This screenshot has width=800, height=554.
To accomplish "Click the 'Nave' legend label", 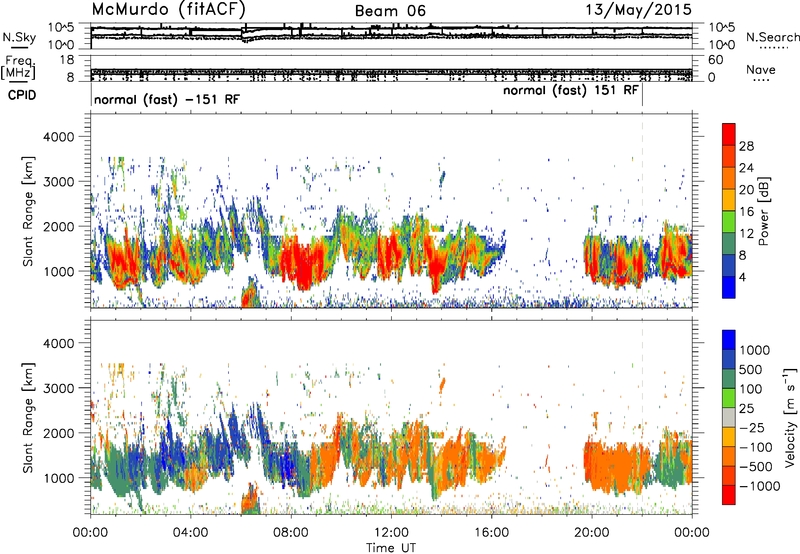I will click(761, 69).
